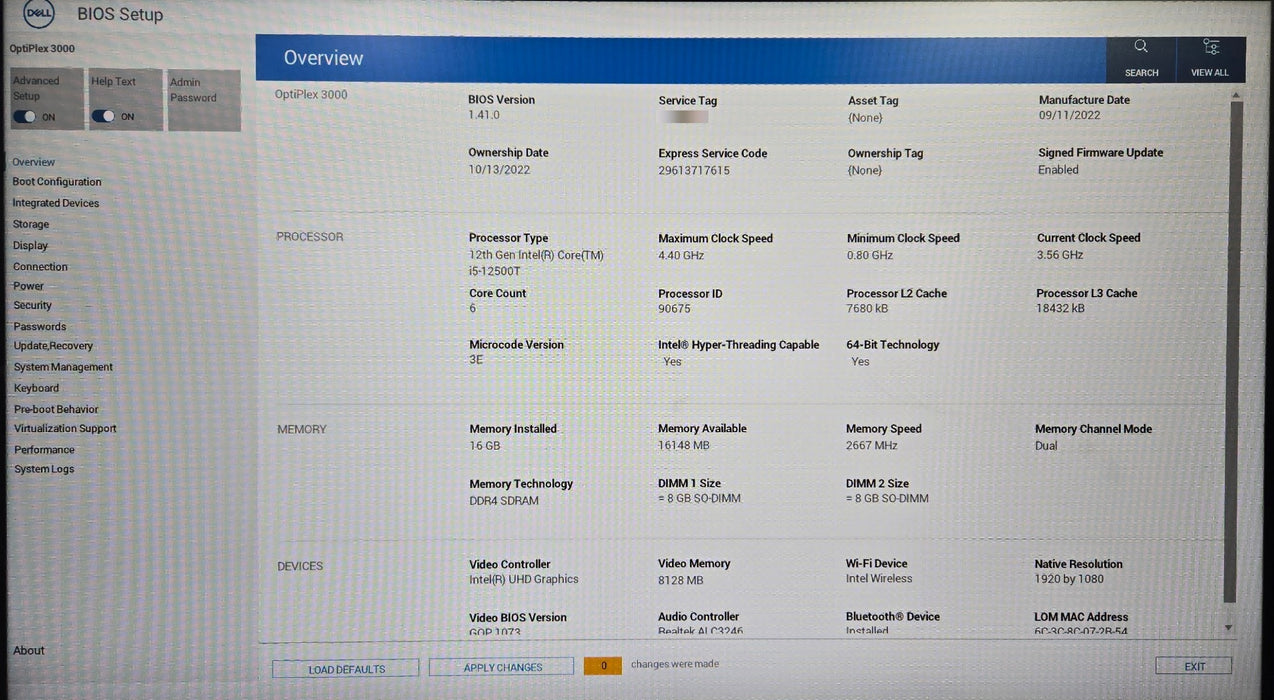Click the Load Defaults button
This screenshot has width=1274, height=700.
[347, 669]
